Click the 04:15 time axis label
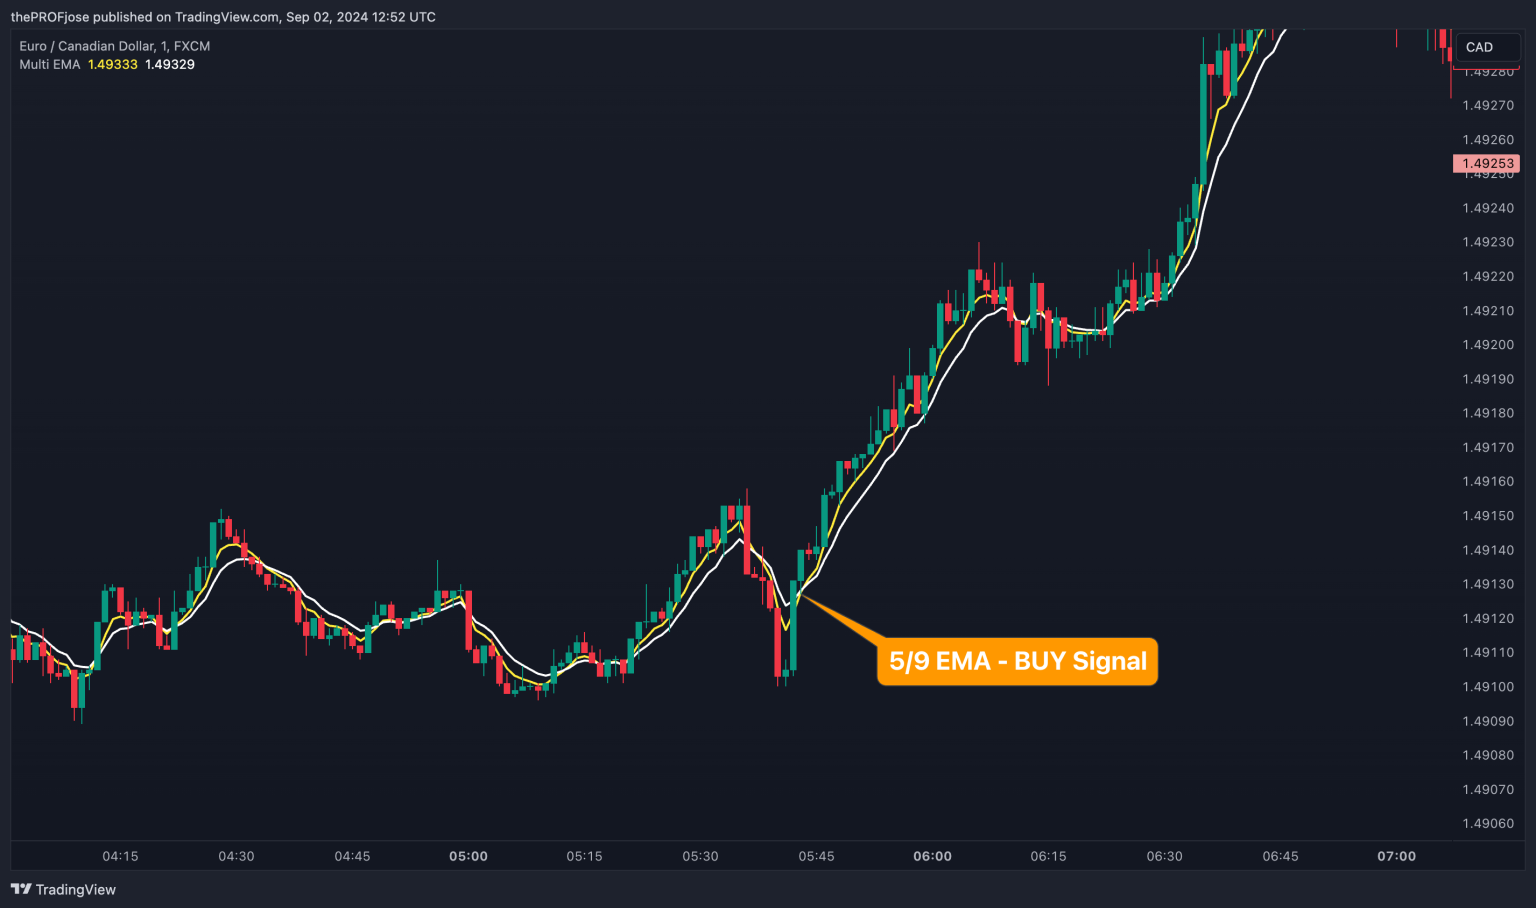 point(120,856)
